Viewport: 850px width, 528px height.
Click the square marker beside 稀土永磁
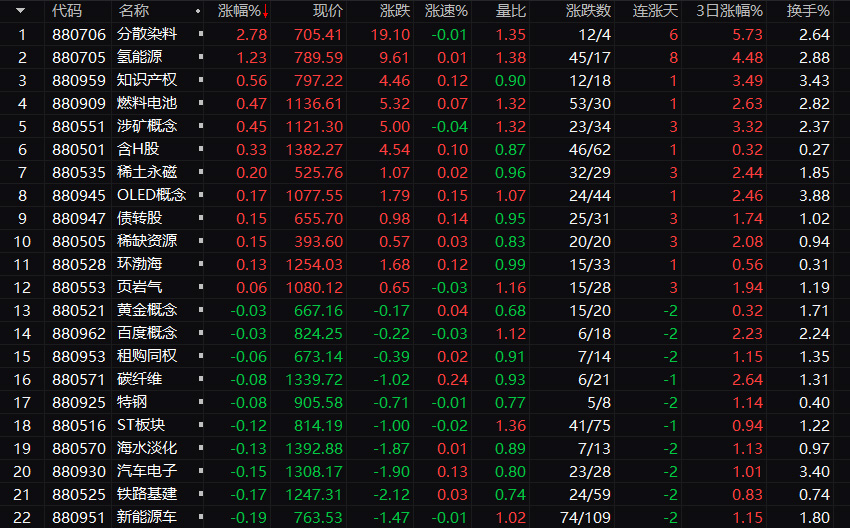coord(201,172)
